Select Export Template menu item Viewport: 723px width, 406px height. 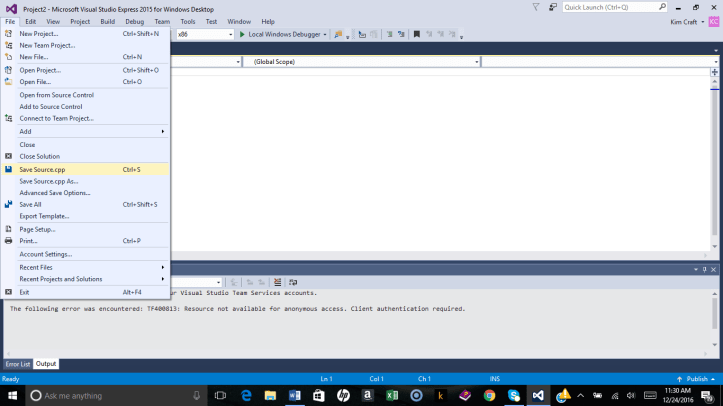85,216
